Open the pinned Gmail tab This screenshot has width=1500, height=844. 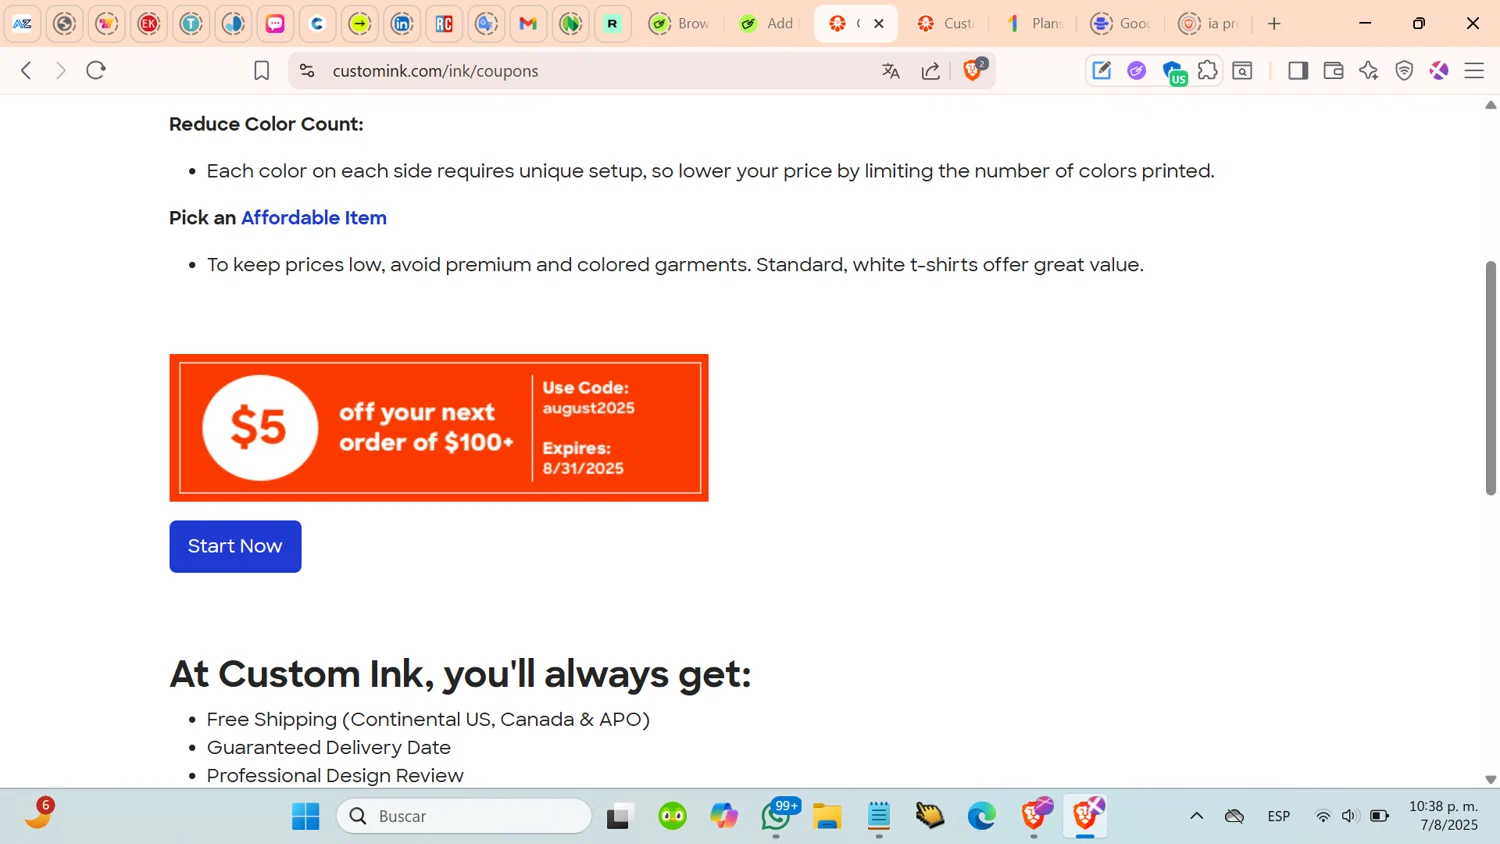528,24
